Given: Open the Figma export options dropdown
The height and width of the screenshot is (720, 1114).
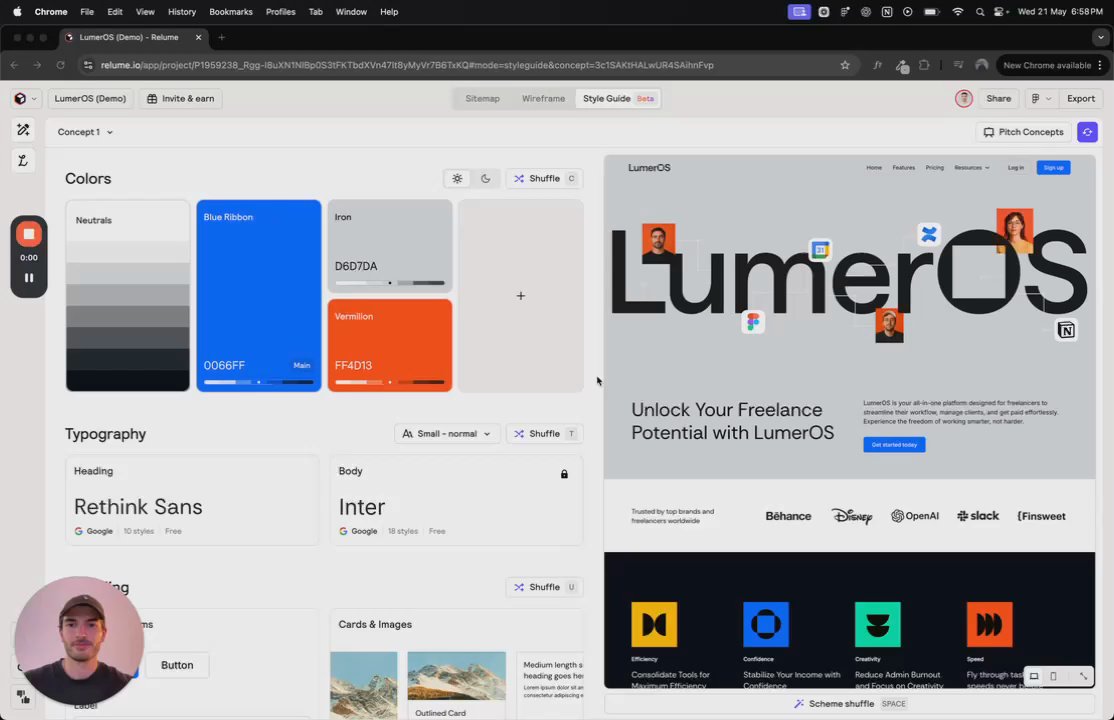Looking at the screenshot, I should tap(1041, 99).
